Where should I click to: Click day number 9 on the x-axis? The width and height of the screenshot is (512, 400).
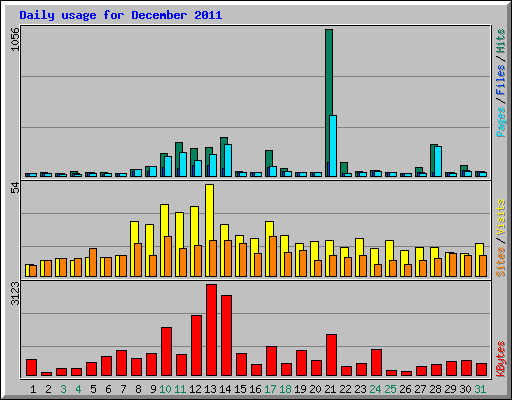tap(153, 389)
